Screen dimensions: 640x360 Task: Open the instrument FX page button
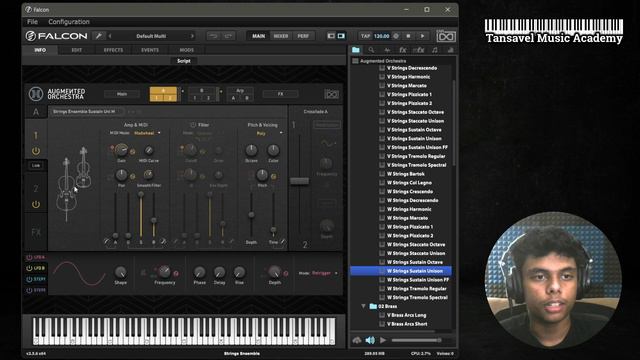click(280, 94)
